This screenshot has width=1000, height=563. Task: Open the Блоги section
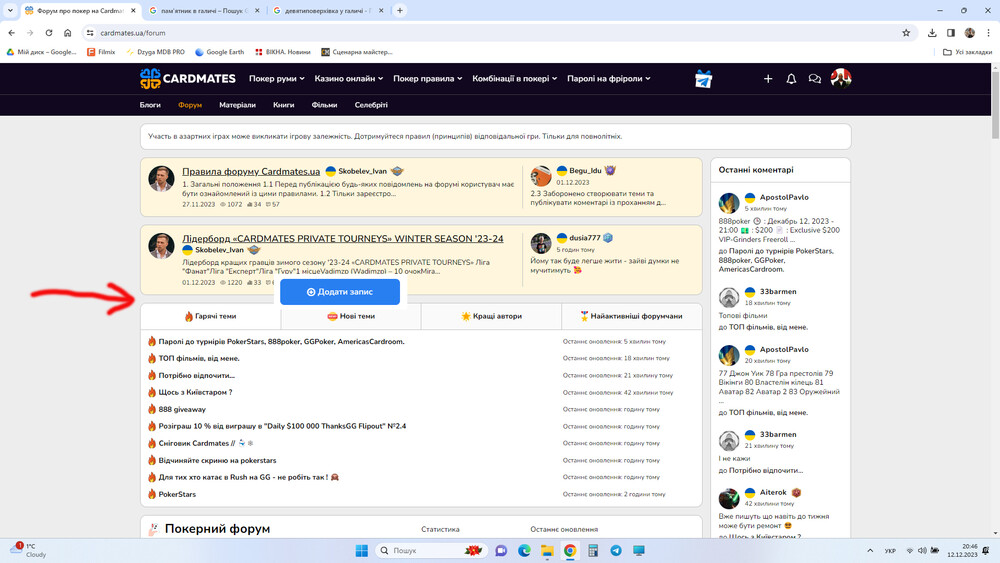coord(150,105)
